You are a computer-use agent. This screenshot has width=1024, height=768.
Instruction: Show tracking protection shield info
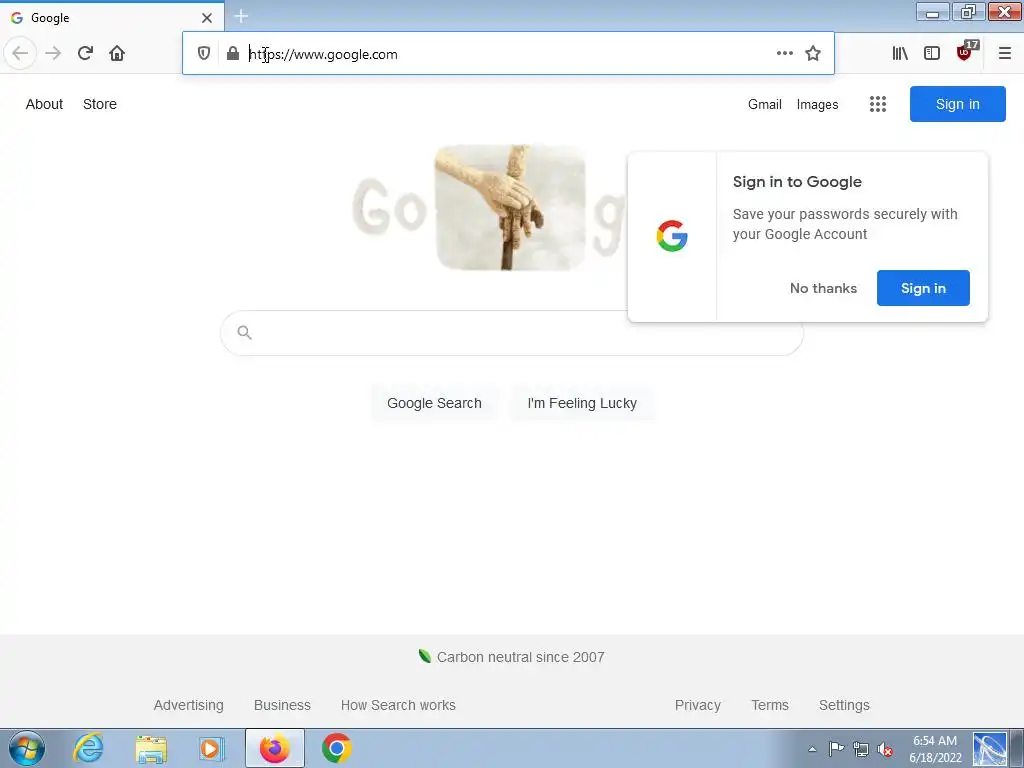[204, 54]
